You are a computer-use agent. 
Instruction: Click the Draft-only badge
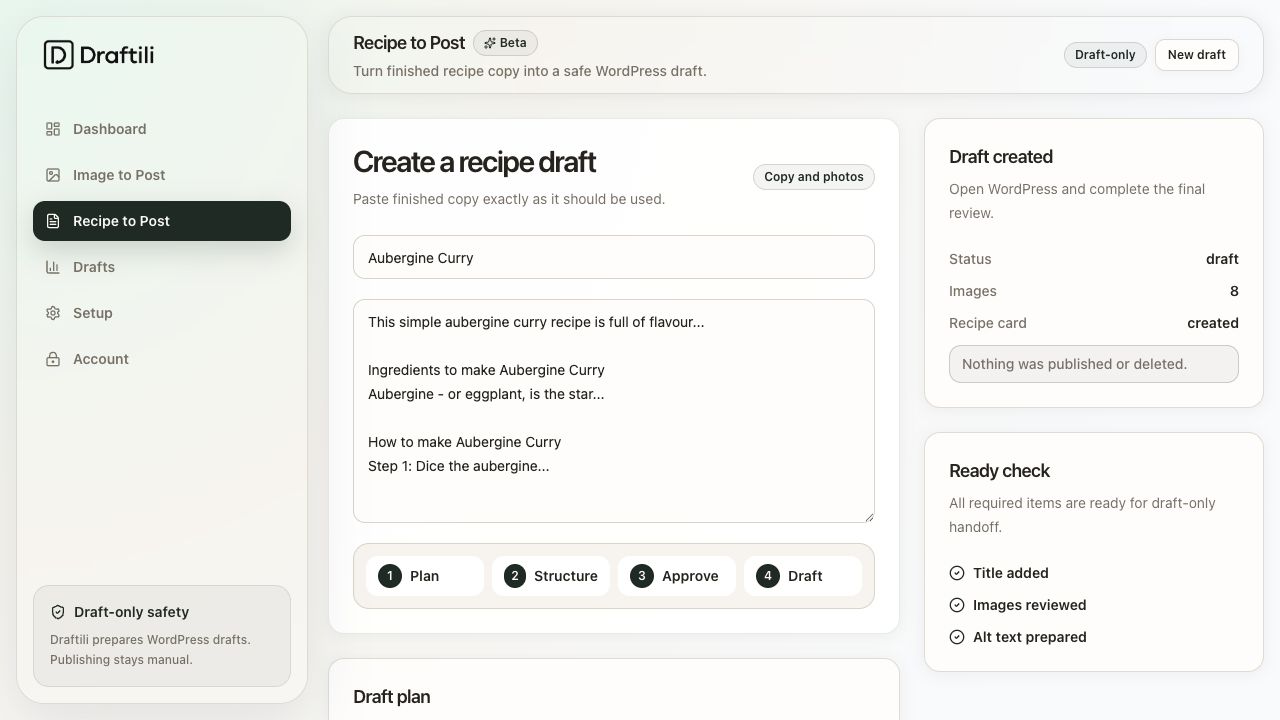point(1105,55)
